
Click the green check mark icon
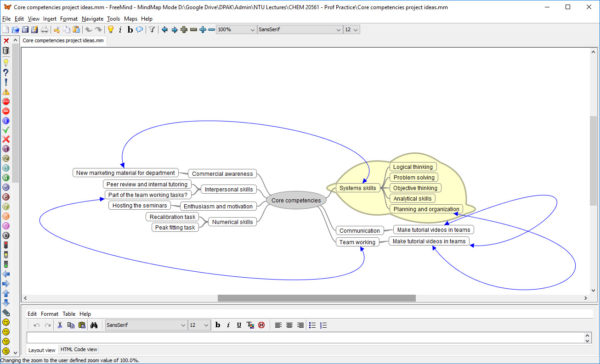[6, 130]
